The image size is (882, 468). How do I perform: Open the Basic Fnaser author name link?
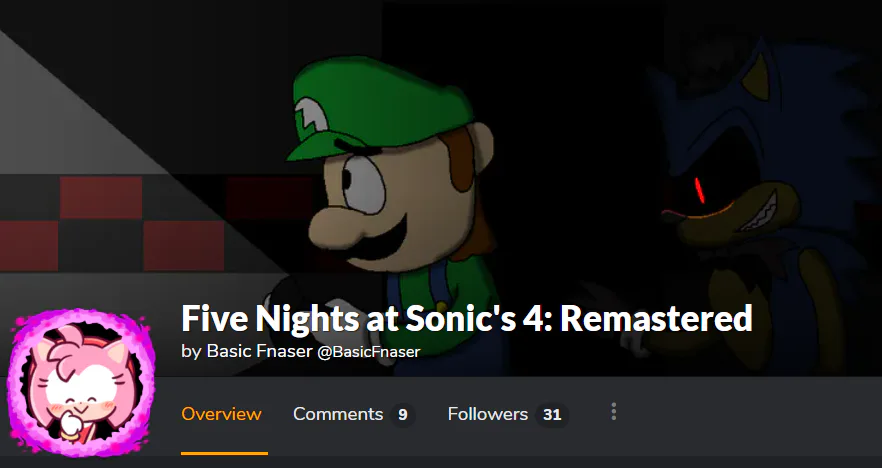pyautogui.click(x=259, y=352)
